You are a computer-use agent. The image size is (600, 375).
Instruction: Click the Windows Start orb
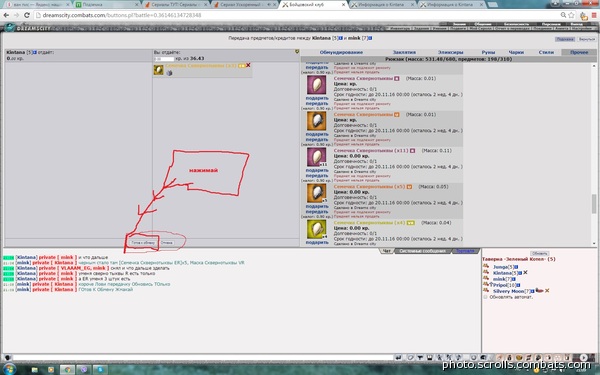pos(8,369)
